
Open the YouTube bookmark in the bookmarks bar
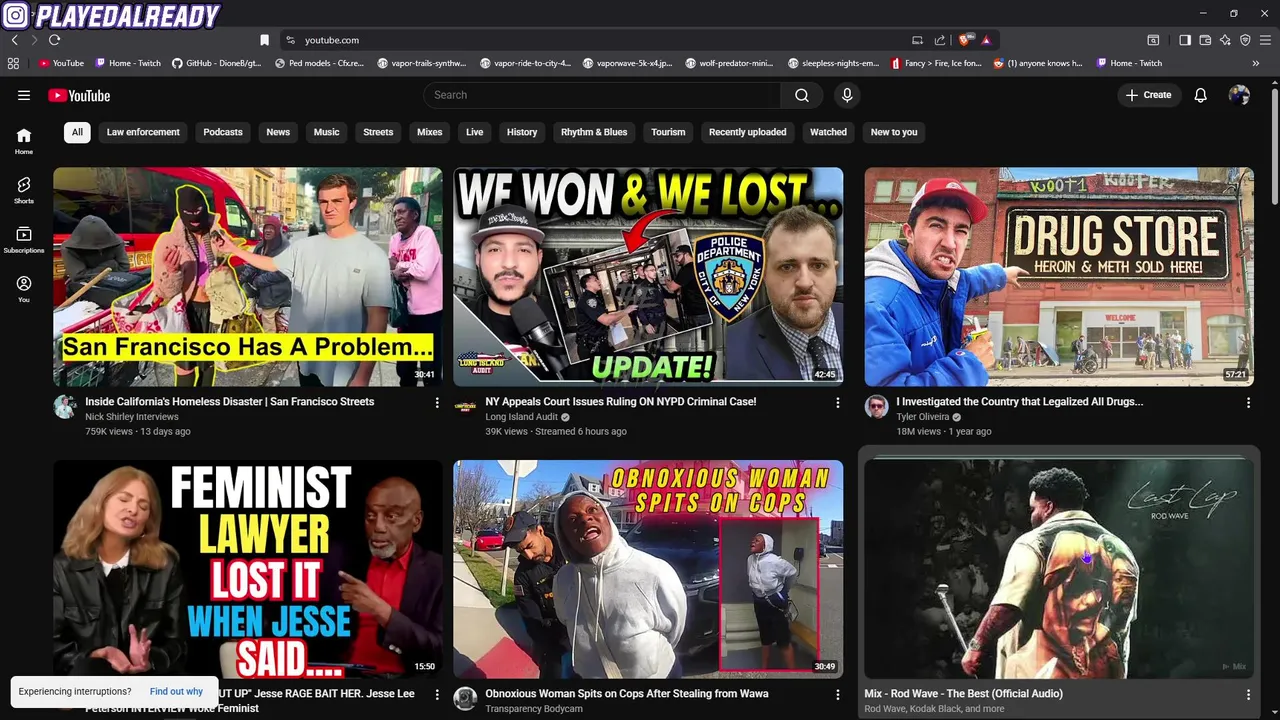pos(61,63)
